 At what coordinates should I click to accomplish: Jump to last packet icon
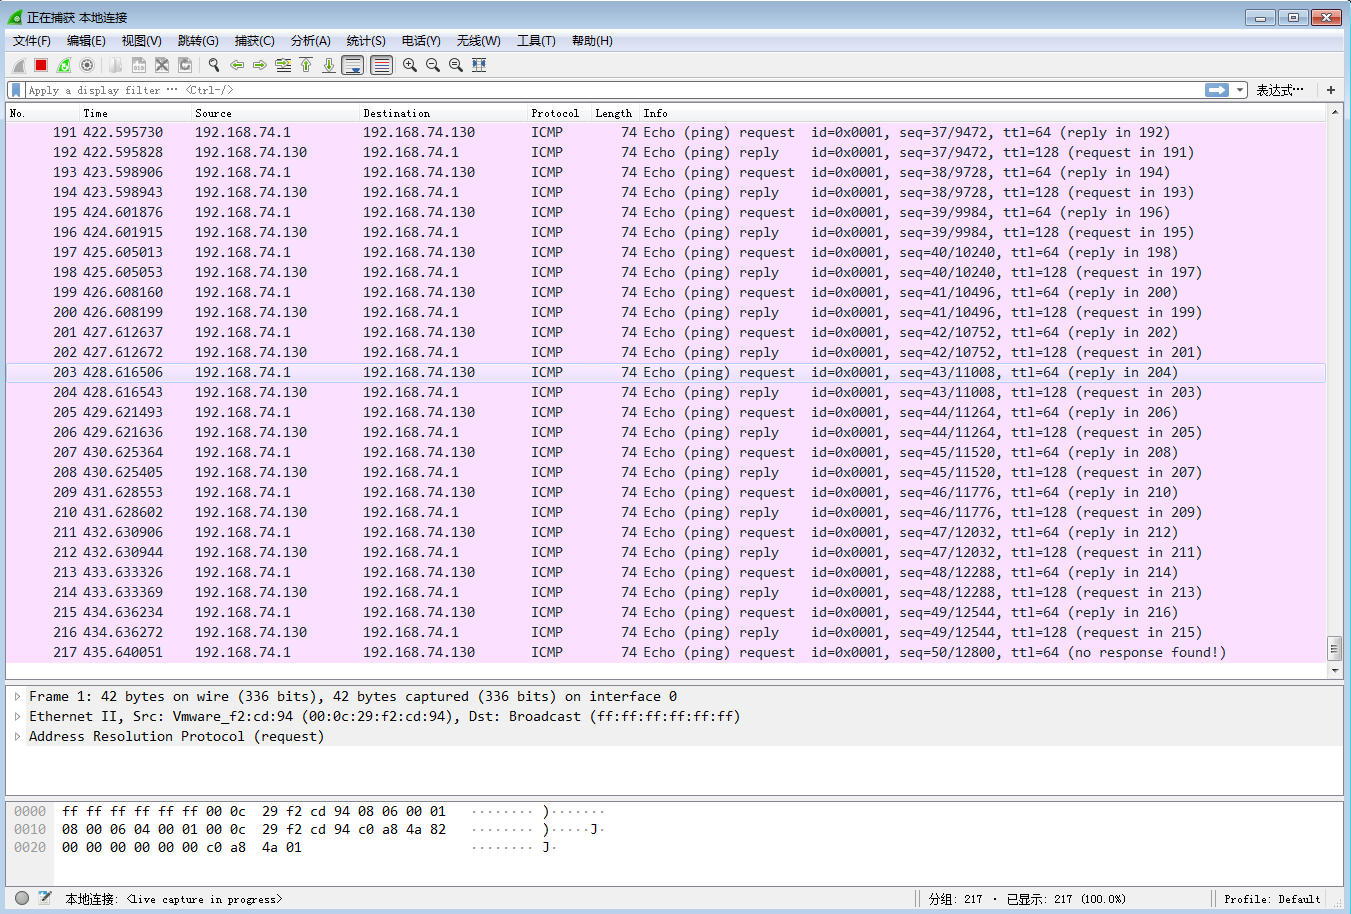329,65
